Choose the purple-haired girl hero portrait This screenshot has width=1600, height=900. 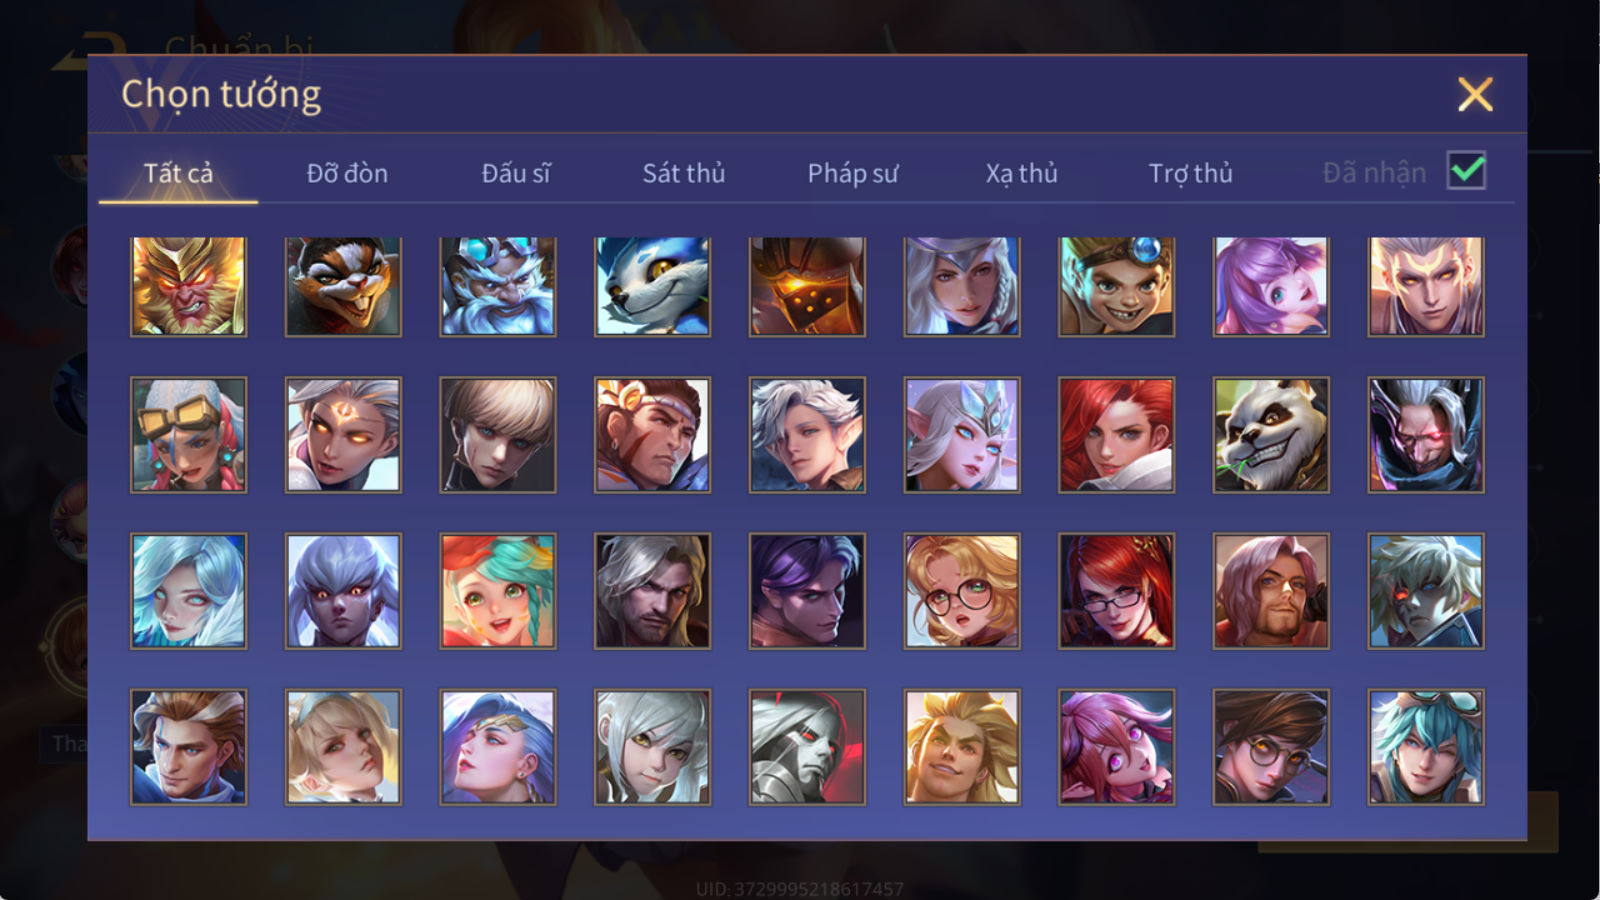1271,286
